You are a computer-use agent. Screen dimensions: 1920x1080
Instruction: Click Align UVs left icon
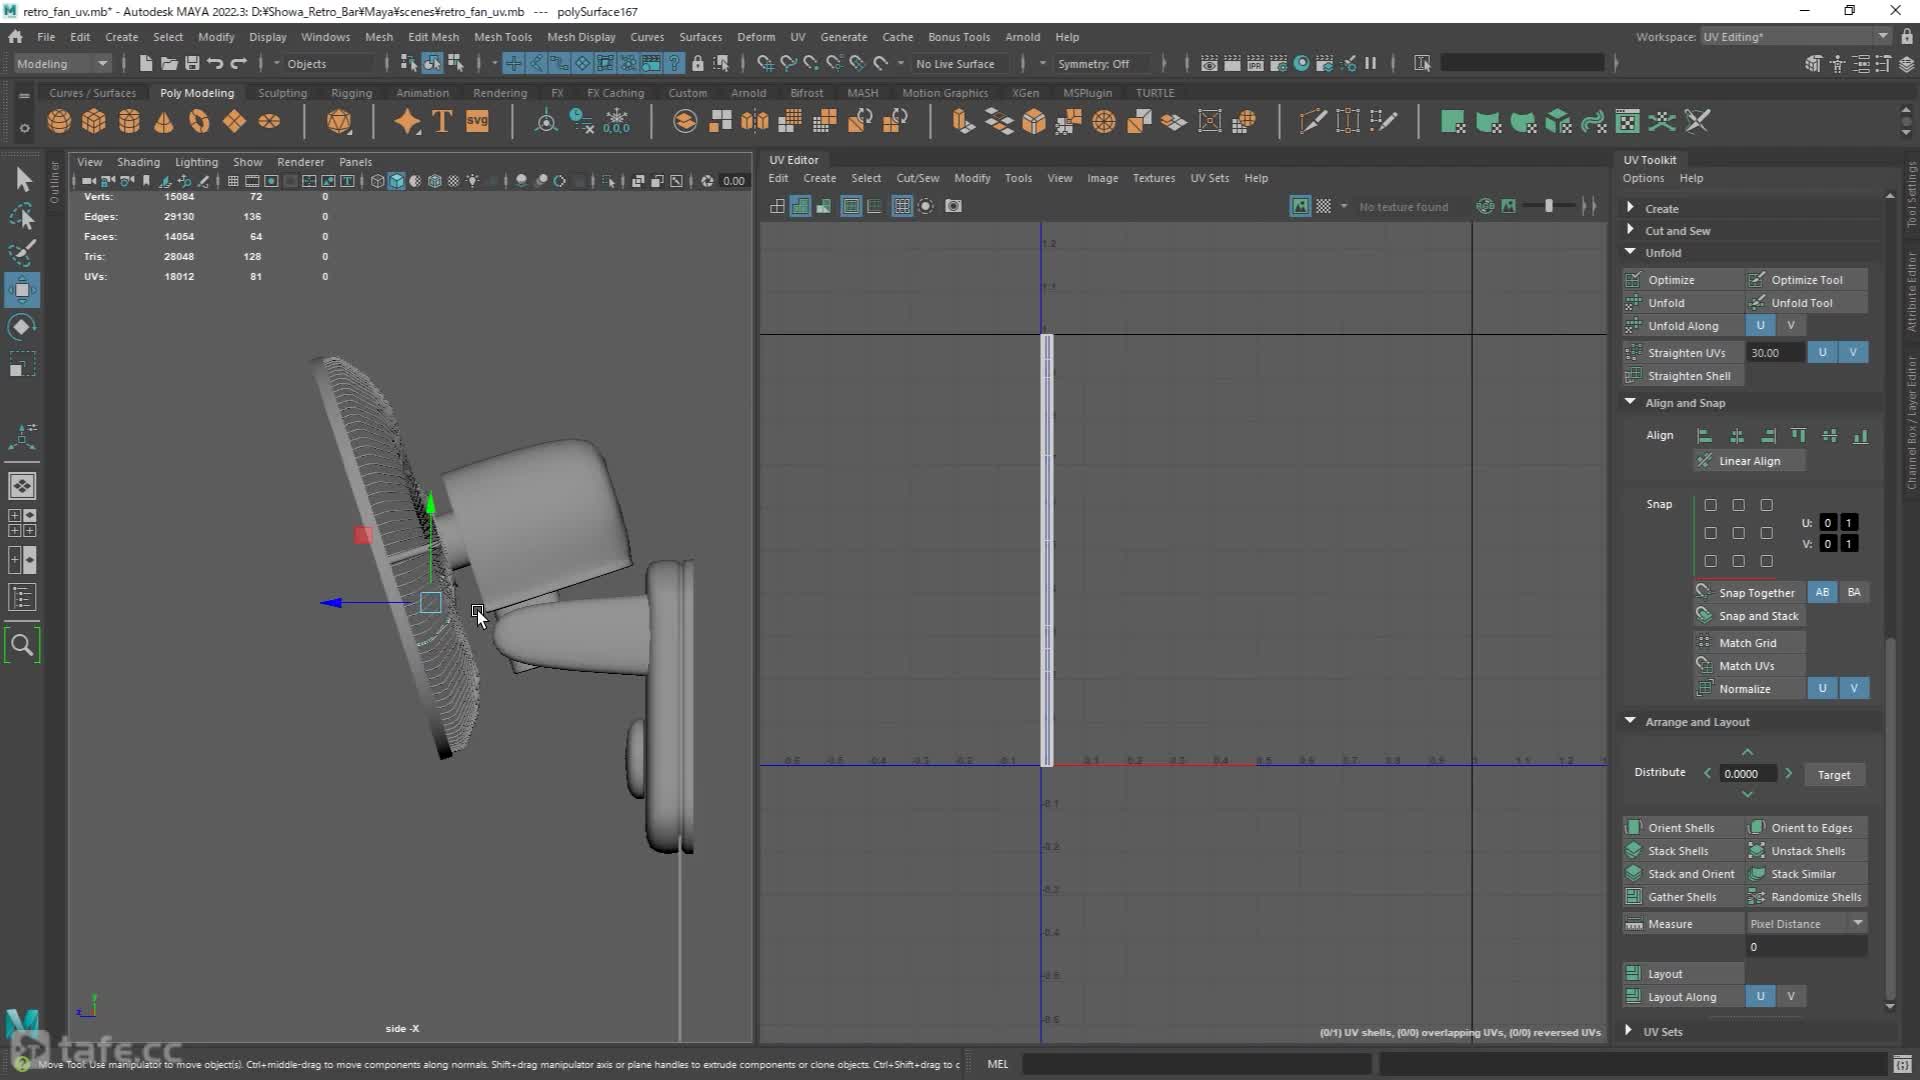coord(1705,436)
